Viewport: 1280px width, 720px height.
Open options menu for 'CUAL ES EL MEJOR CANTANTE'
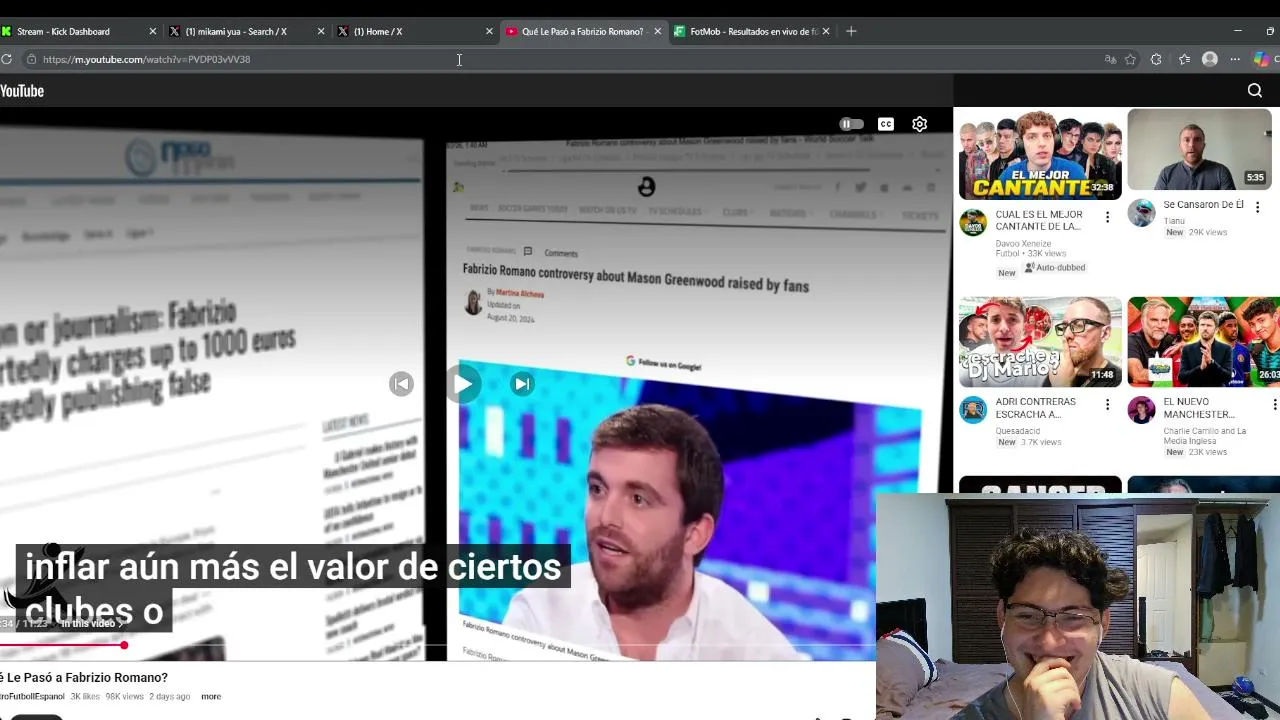[x=1107, y=217]
